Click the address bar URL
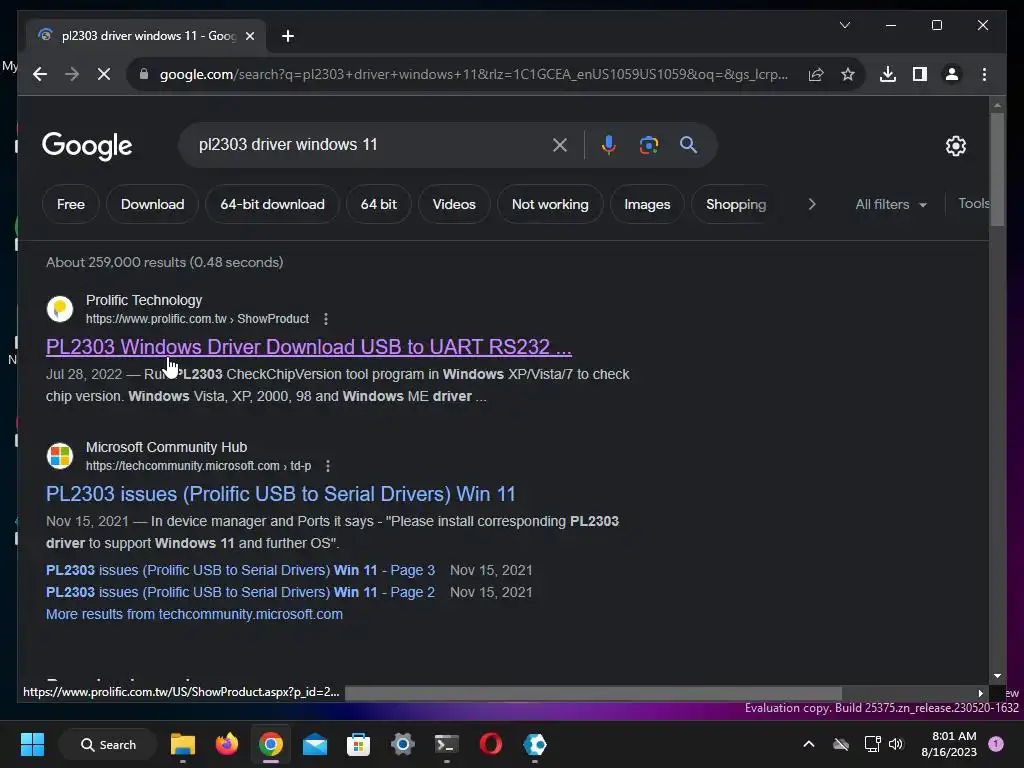 pos(473,74)
